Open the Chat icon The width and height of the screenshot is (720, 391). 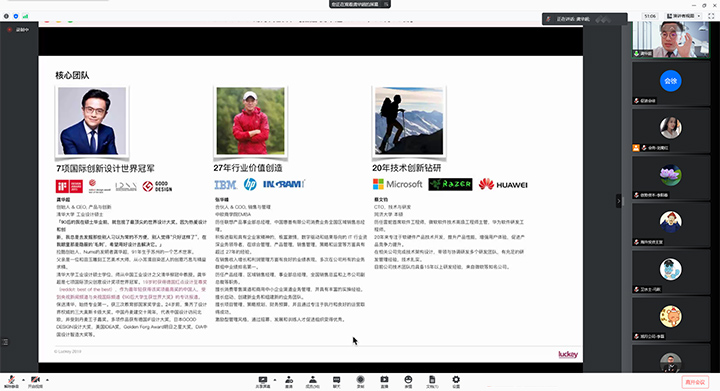tap(337, 381)
